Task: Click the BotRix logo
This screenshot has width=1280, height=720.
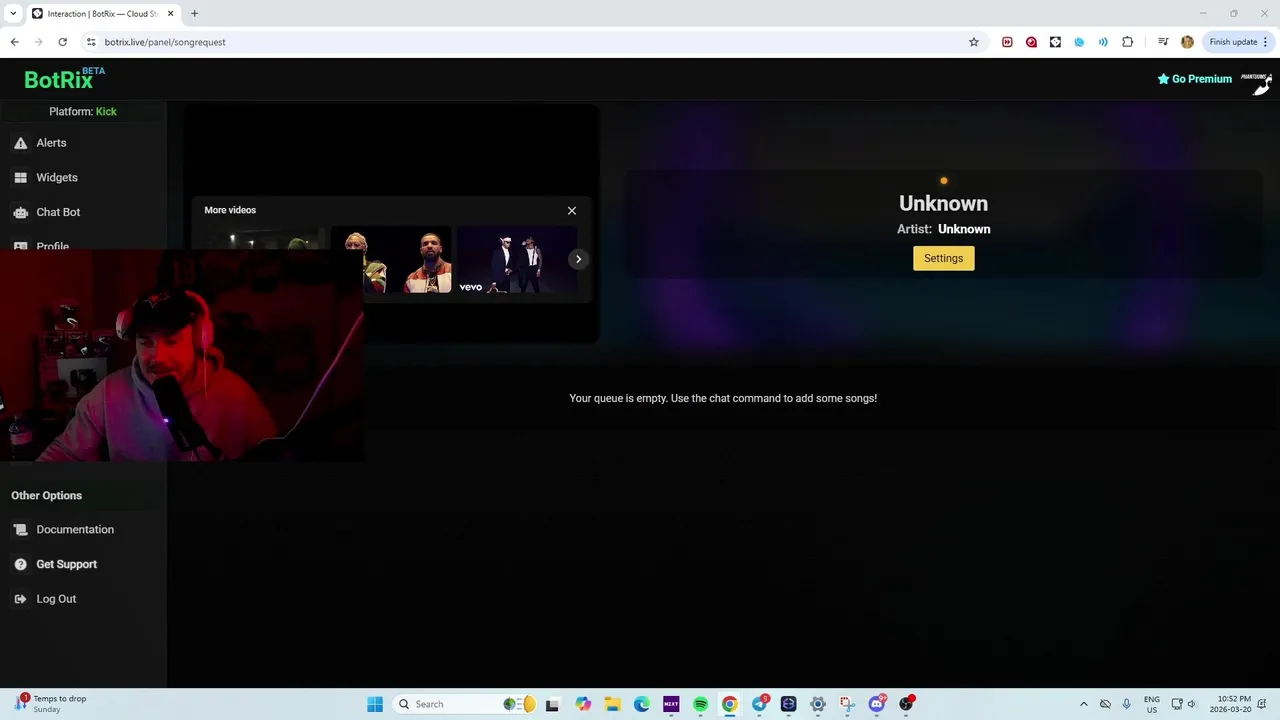Action: point(64,79)
